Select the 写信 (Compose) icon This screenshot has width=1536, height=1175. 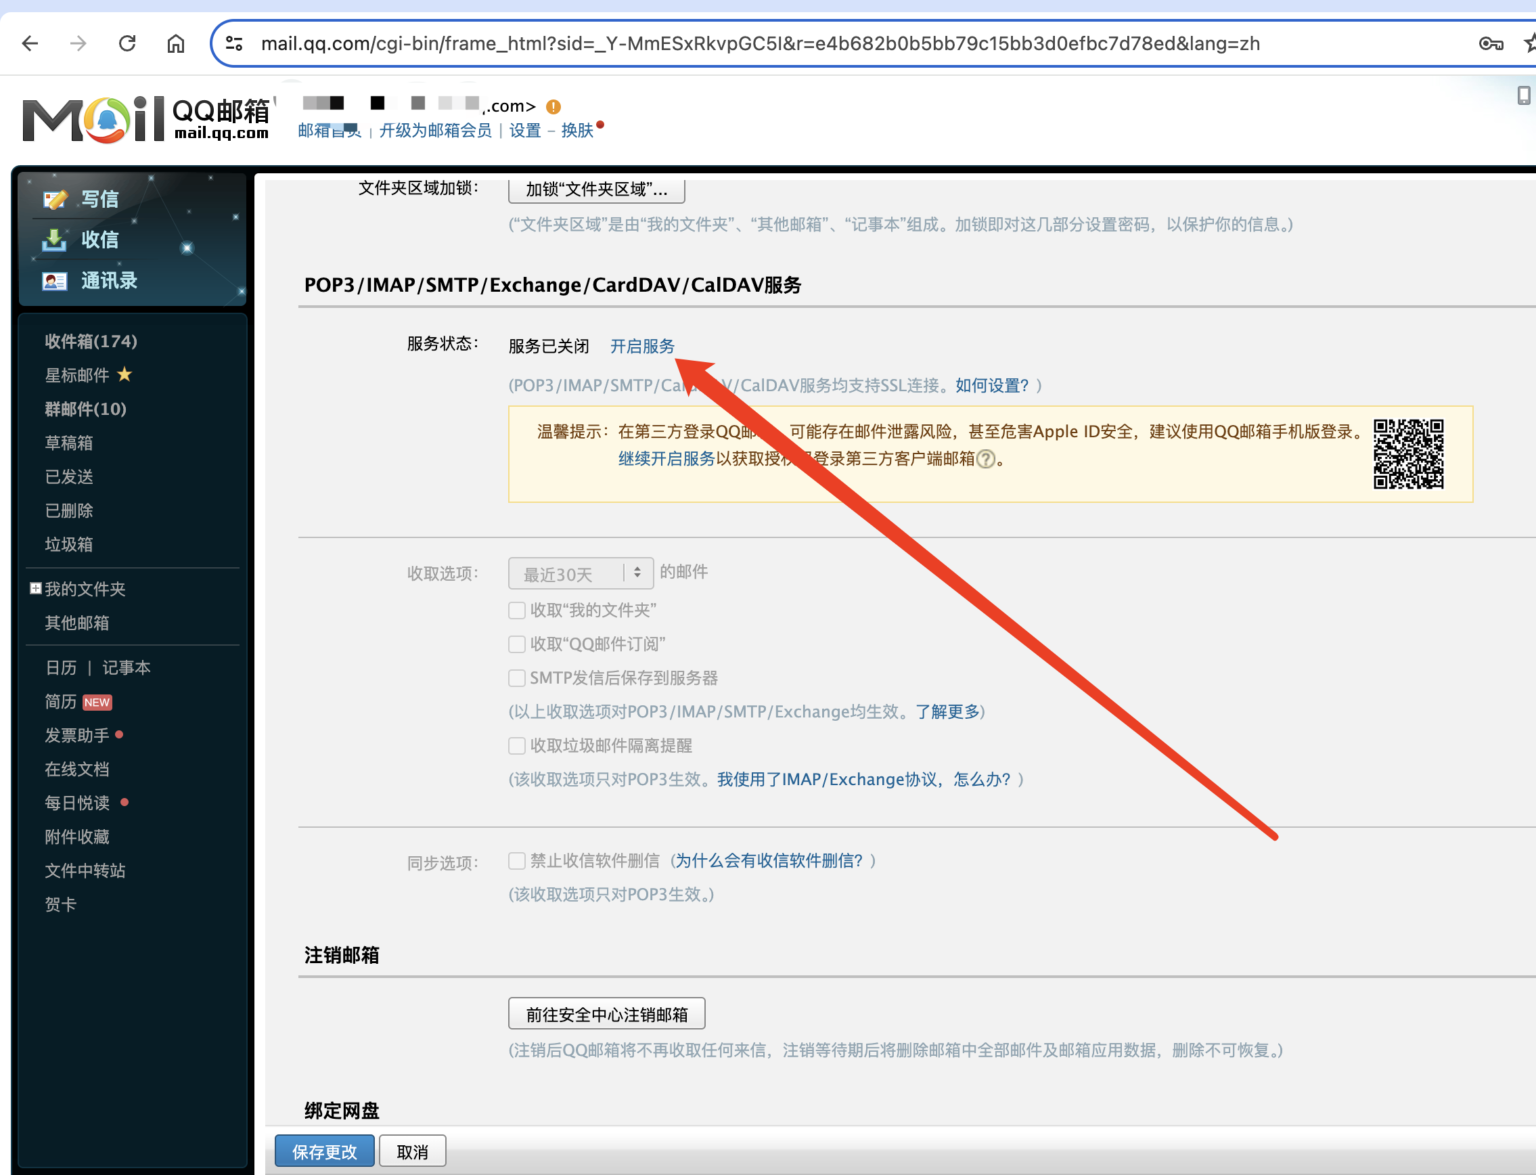click(x=57, y=198)
